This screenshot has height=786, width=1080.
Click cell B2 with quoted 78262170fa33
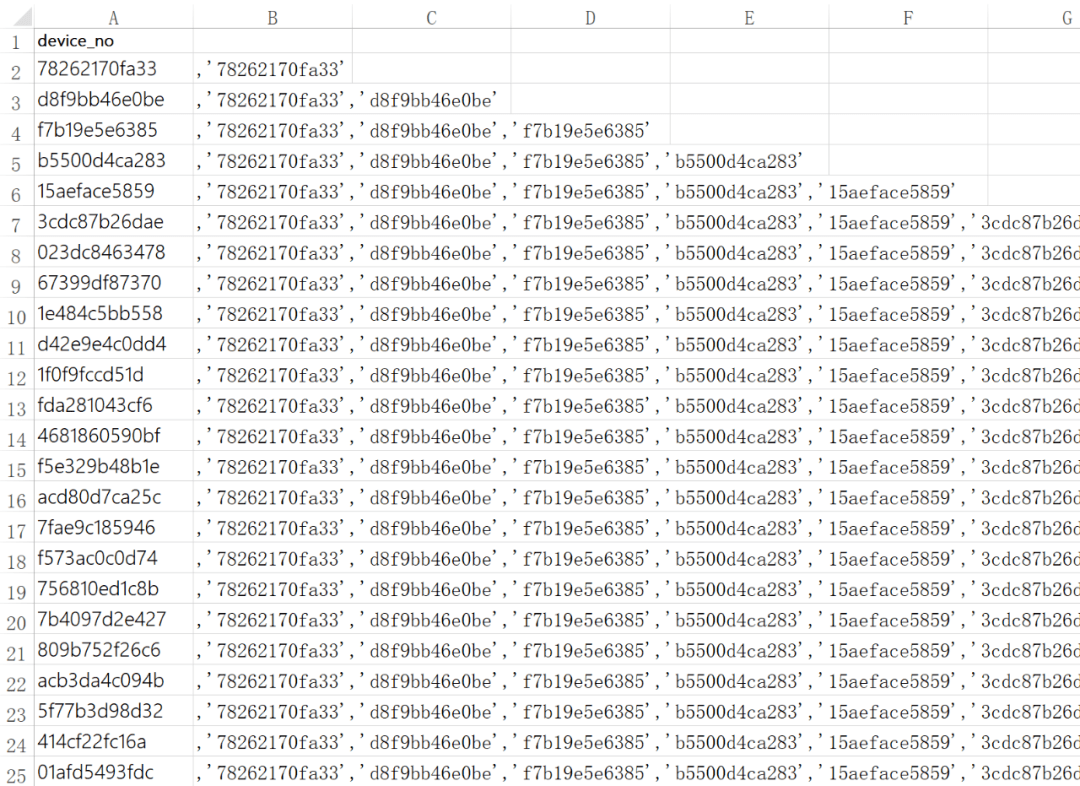pos(273,69)
